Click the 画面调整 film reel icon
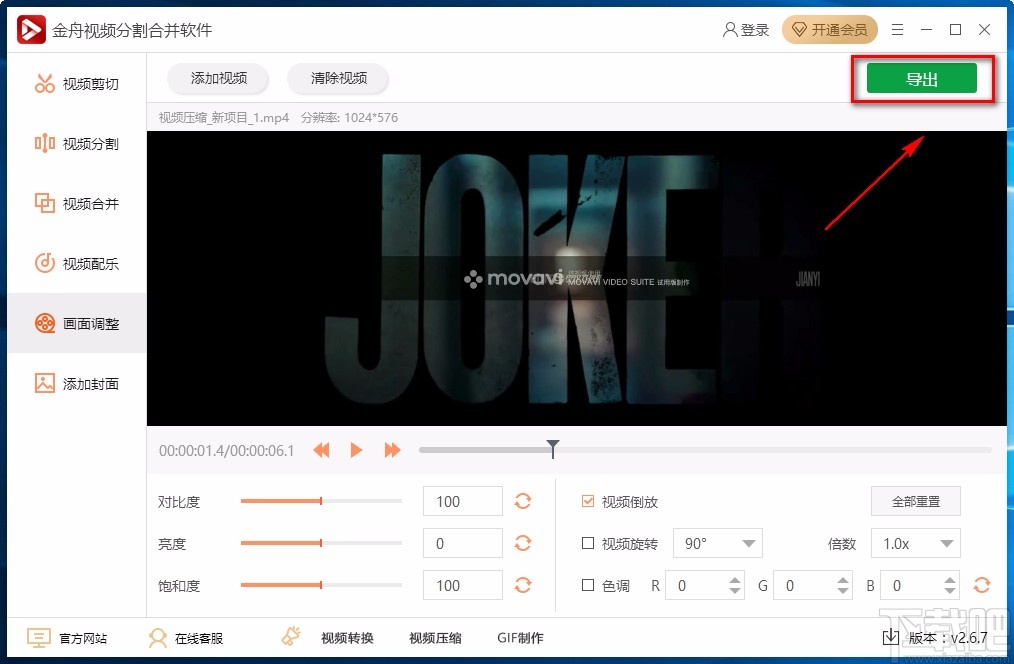Viewport: 1014px width, 664px height. coord(45,323)
